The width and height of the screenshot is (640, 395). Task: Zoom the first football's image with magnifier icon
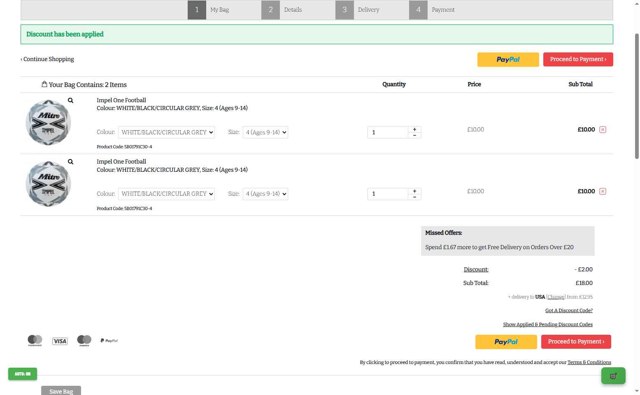(71, 100)
